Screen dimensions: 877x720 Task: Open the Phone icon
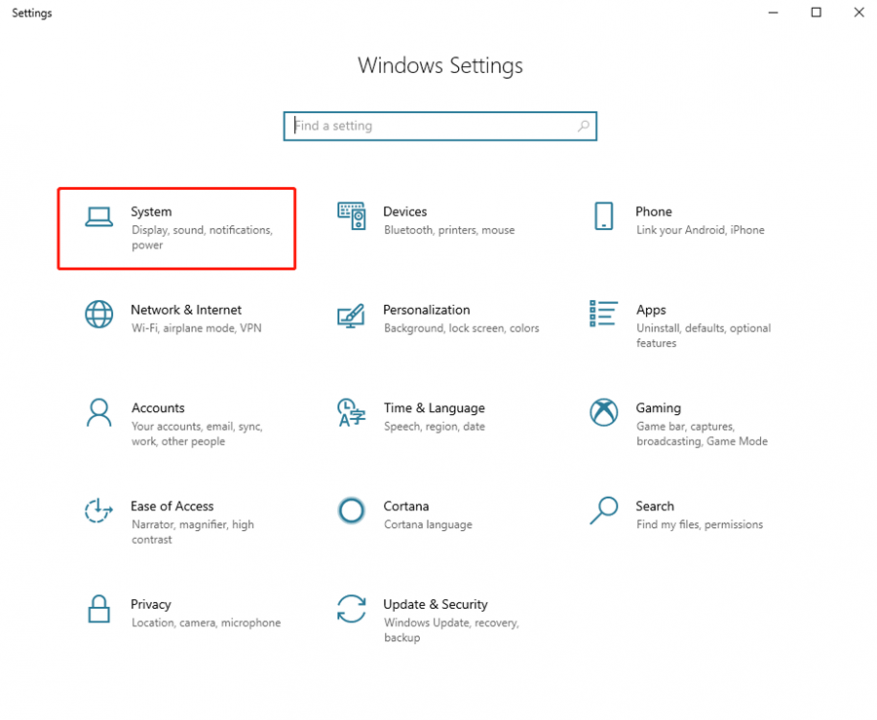[x=603, y=216]
